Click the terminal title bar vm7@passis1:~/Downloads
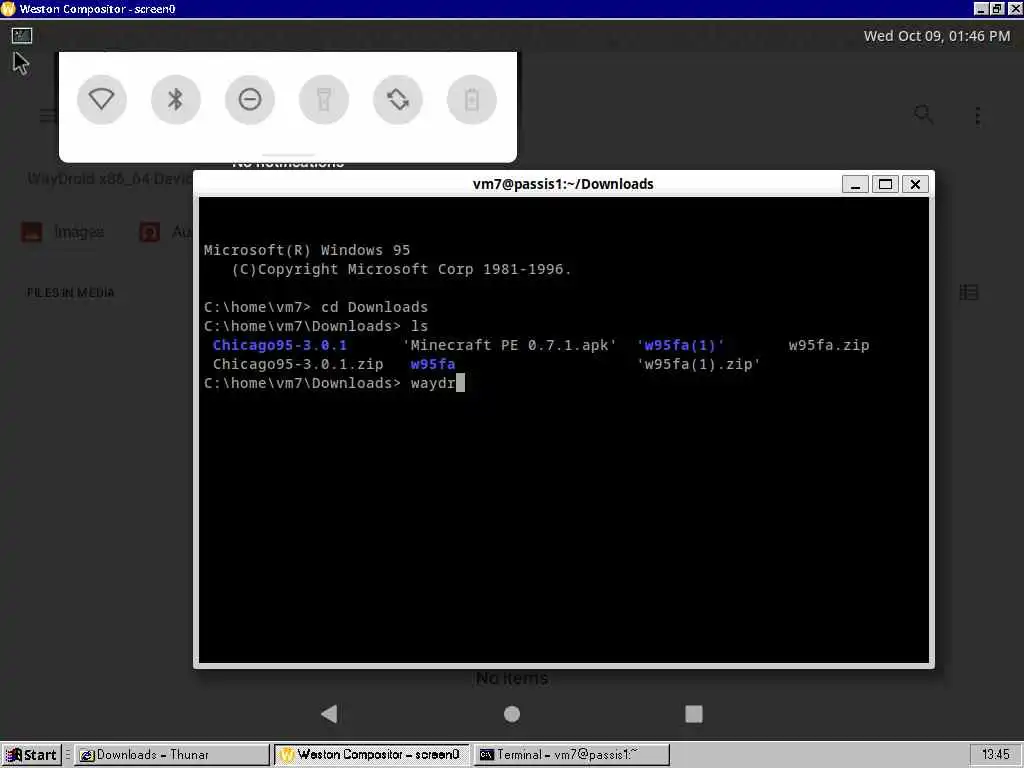The height and width of the screenshot is (768, 1024). 563,184
